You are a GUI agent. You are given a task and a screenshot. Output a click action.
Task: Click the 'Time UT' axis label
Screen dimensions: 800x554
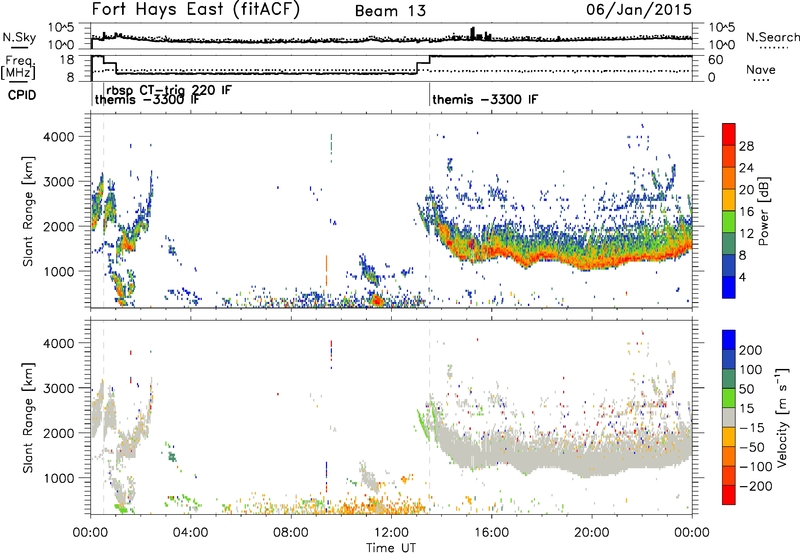tap(391, 548)
